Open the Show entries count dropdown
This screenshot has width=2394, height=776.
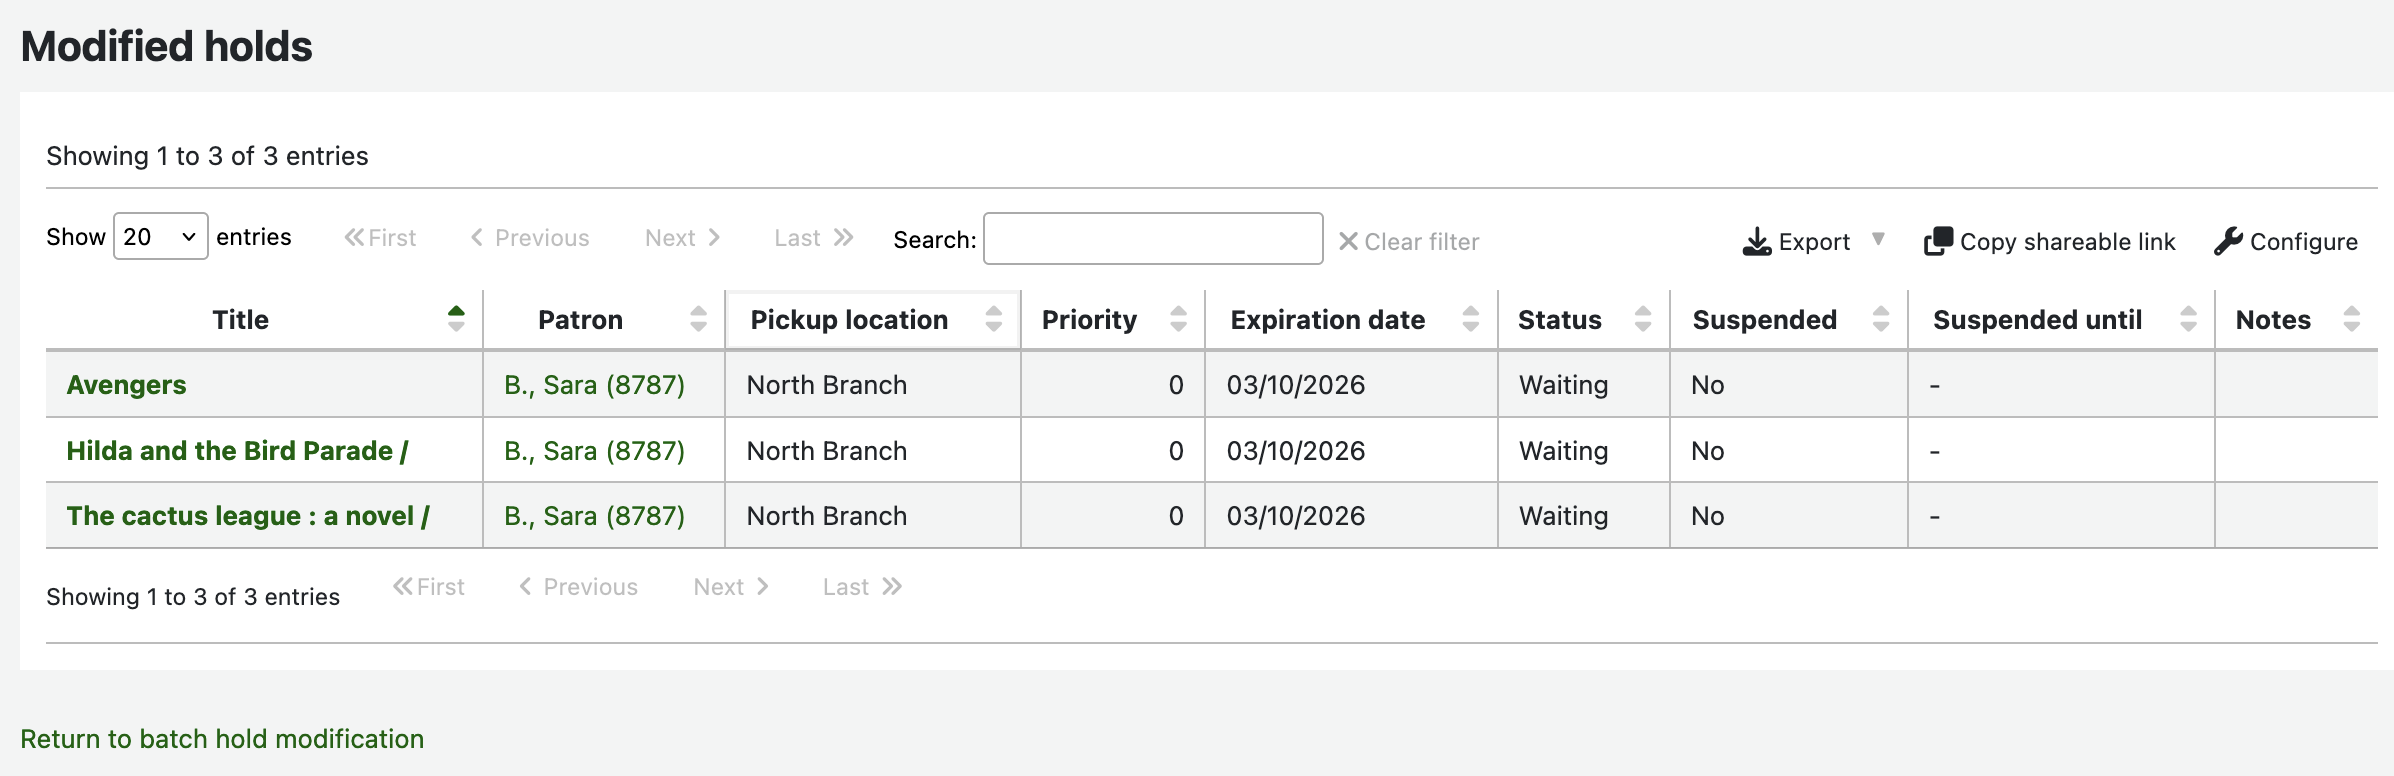[x=160, y=237]
